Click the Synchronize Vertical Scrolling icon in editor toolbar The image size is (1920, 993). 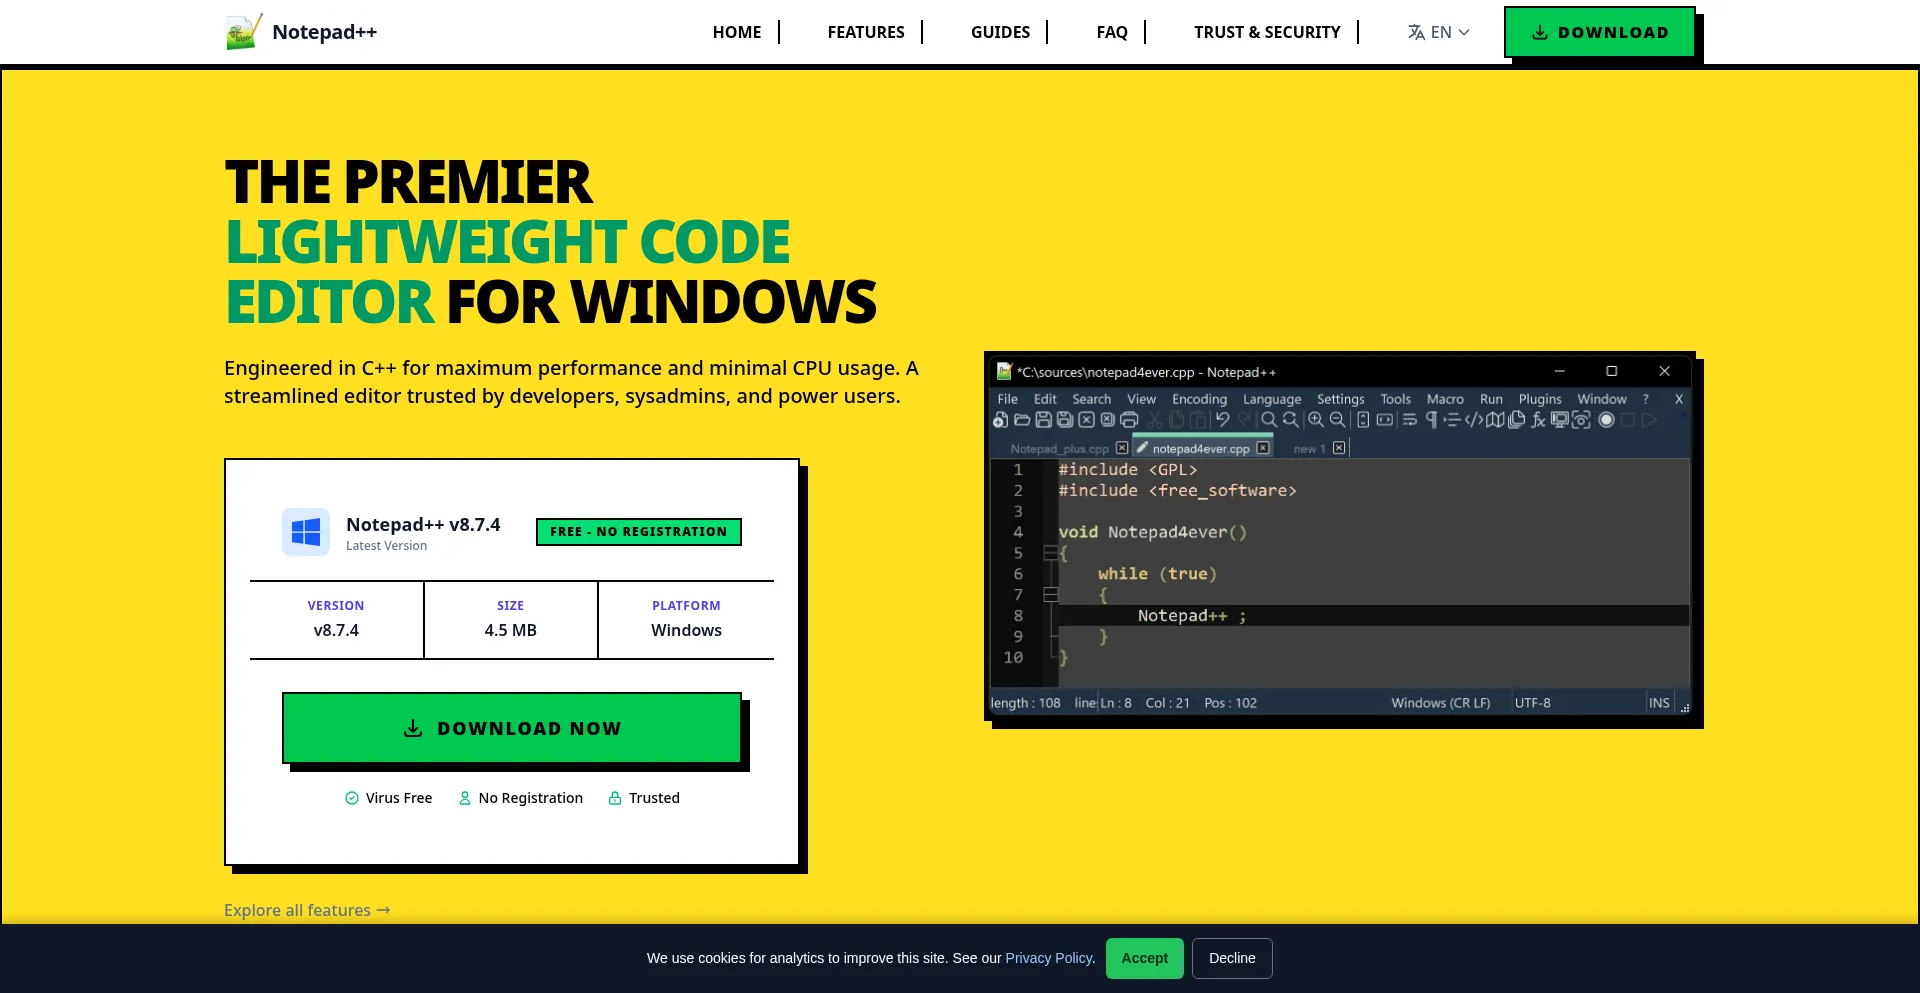point(1363,420)
